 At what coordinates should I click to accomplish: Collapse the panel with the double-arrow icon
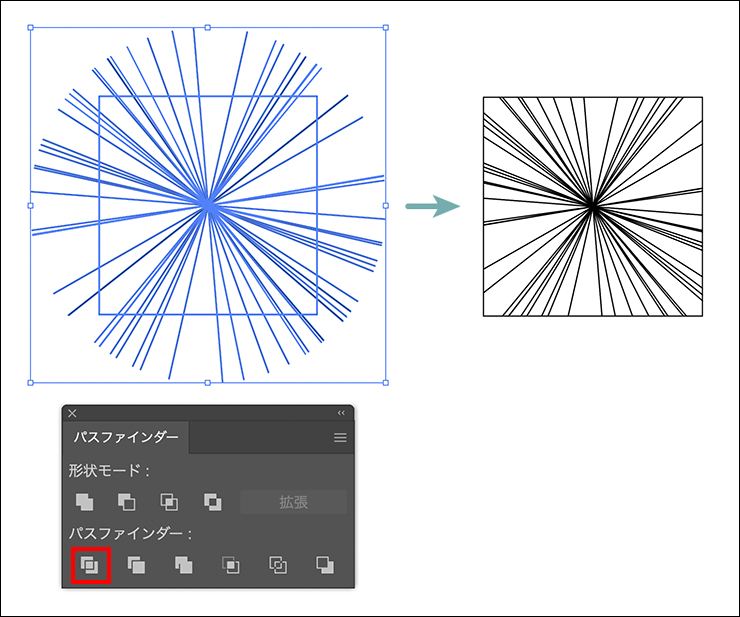[x=341, y=412]
